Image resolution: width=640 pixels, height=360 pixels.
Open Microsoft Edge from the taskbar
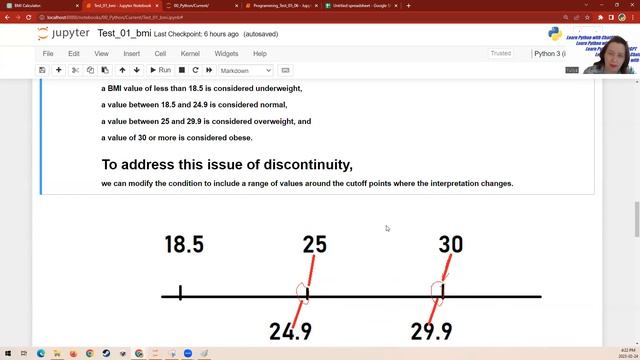coord(41,353)
